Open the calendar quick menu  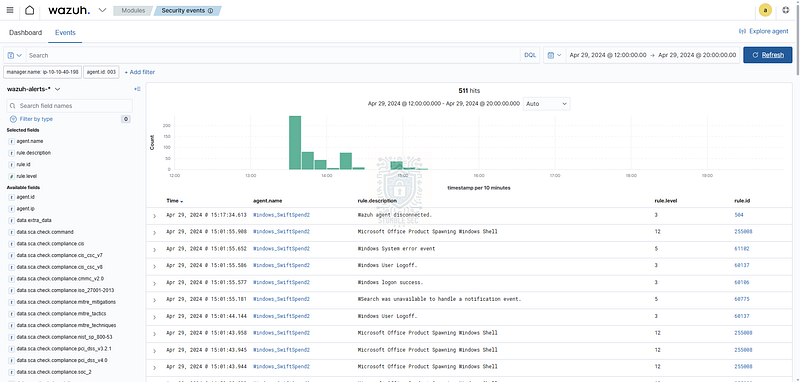554,55
